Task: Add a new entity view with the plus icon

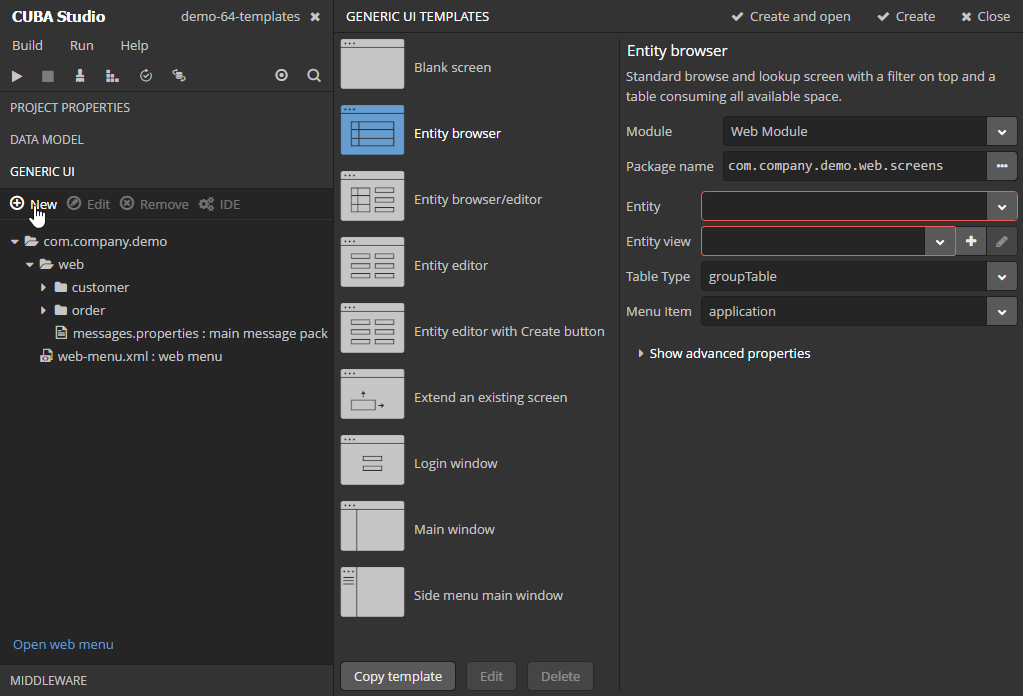Action: coord(971,241)
